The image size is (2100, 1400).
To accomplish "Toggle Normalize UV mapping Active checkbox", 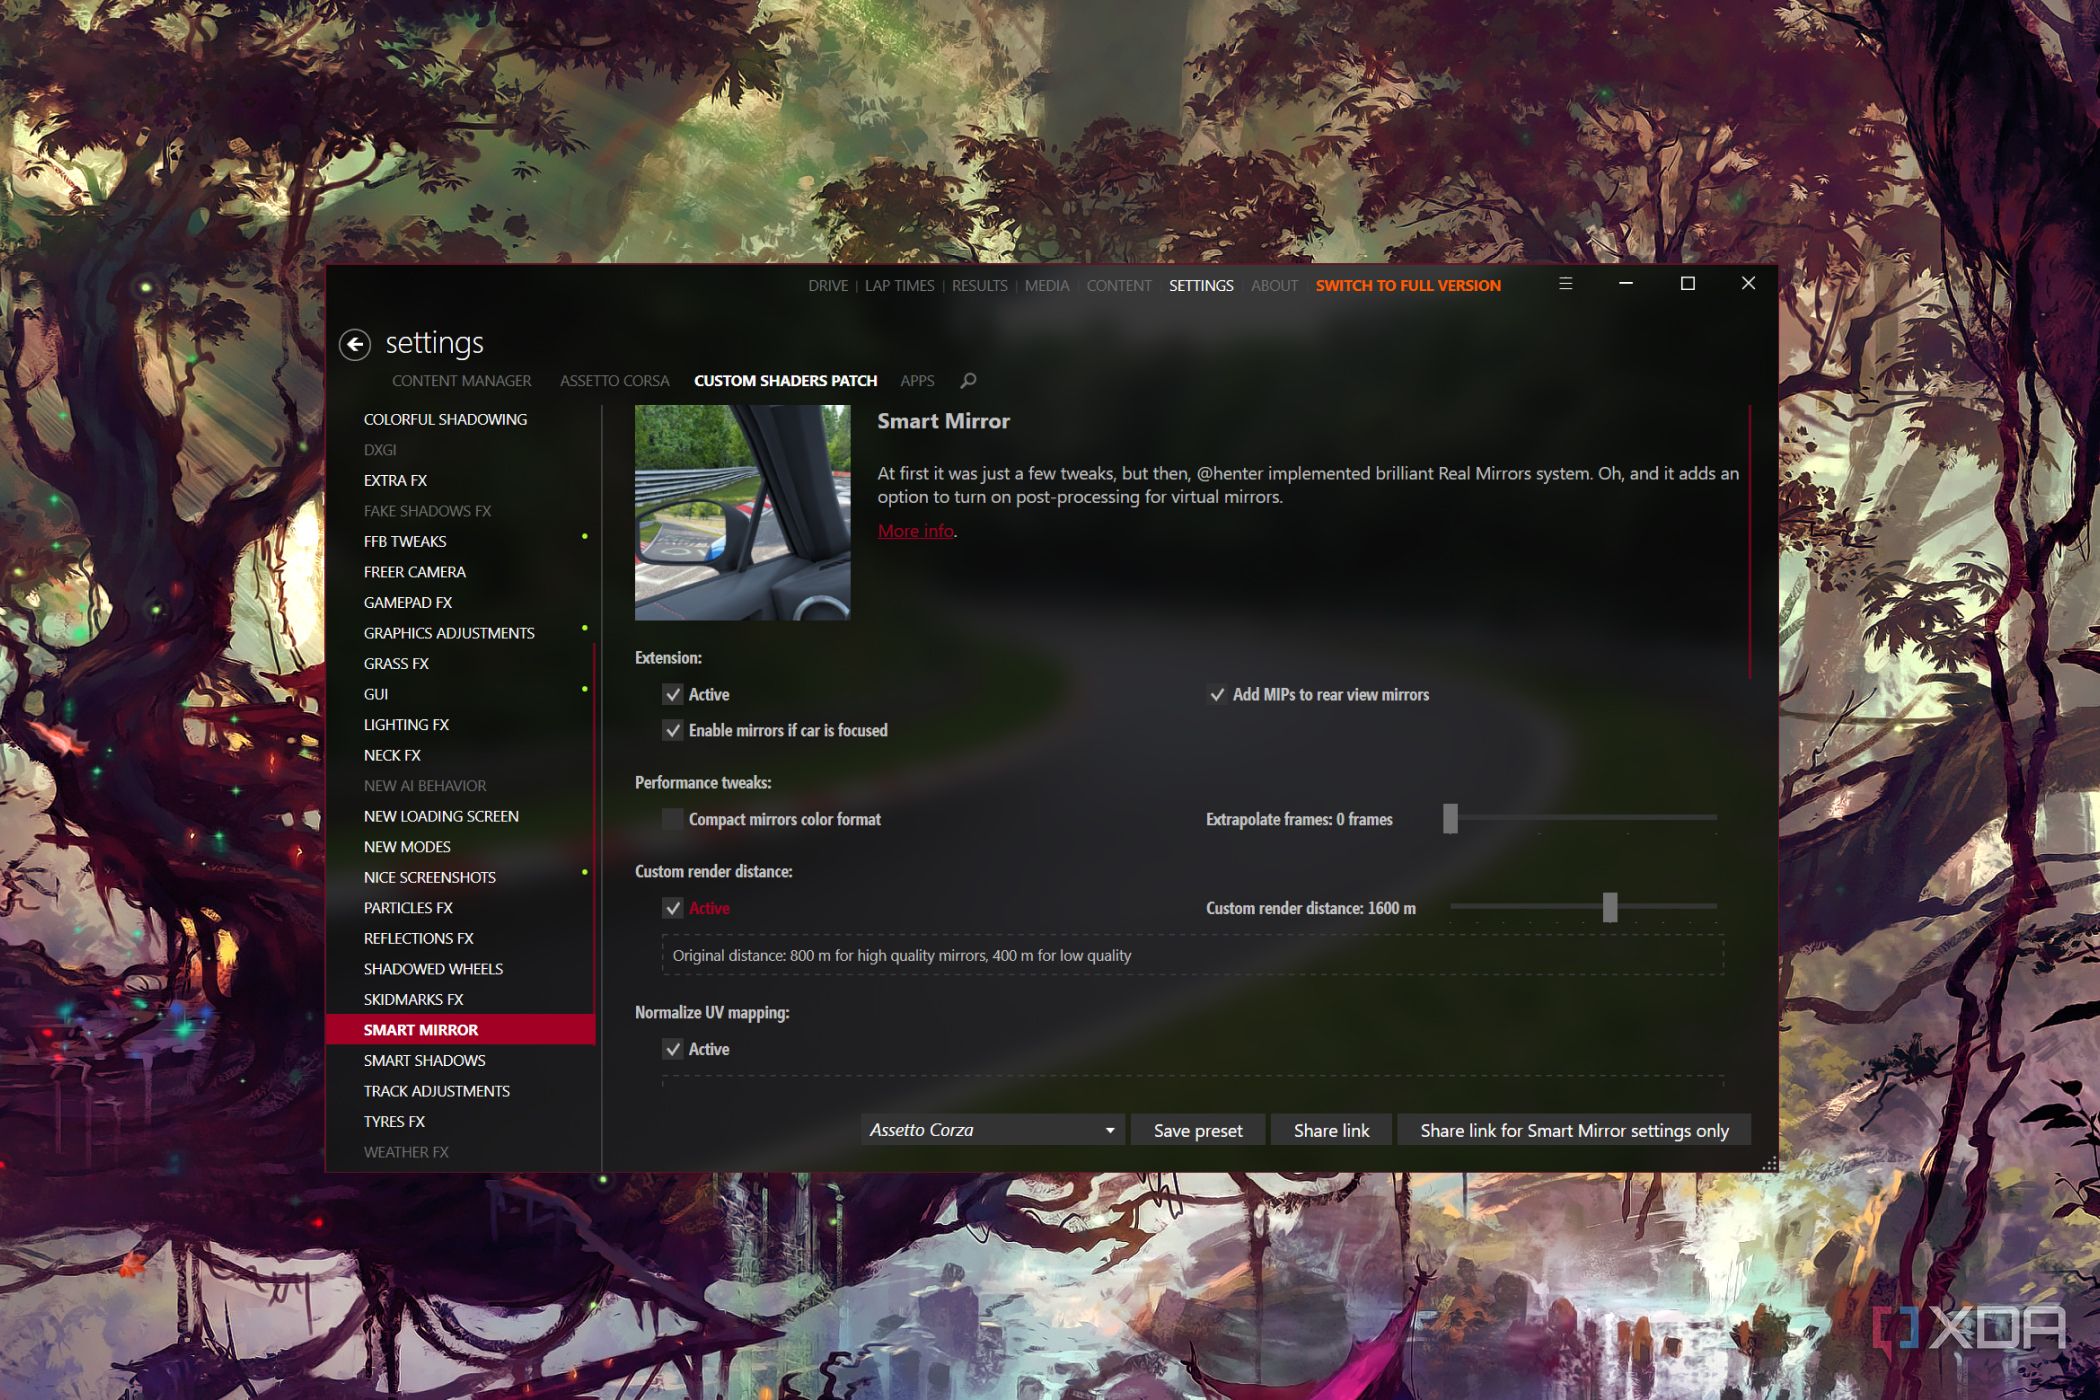I will [x=673, y=1049].
